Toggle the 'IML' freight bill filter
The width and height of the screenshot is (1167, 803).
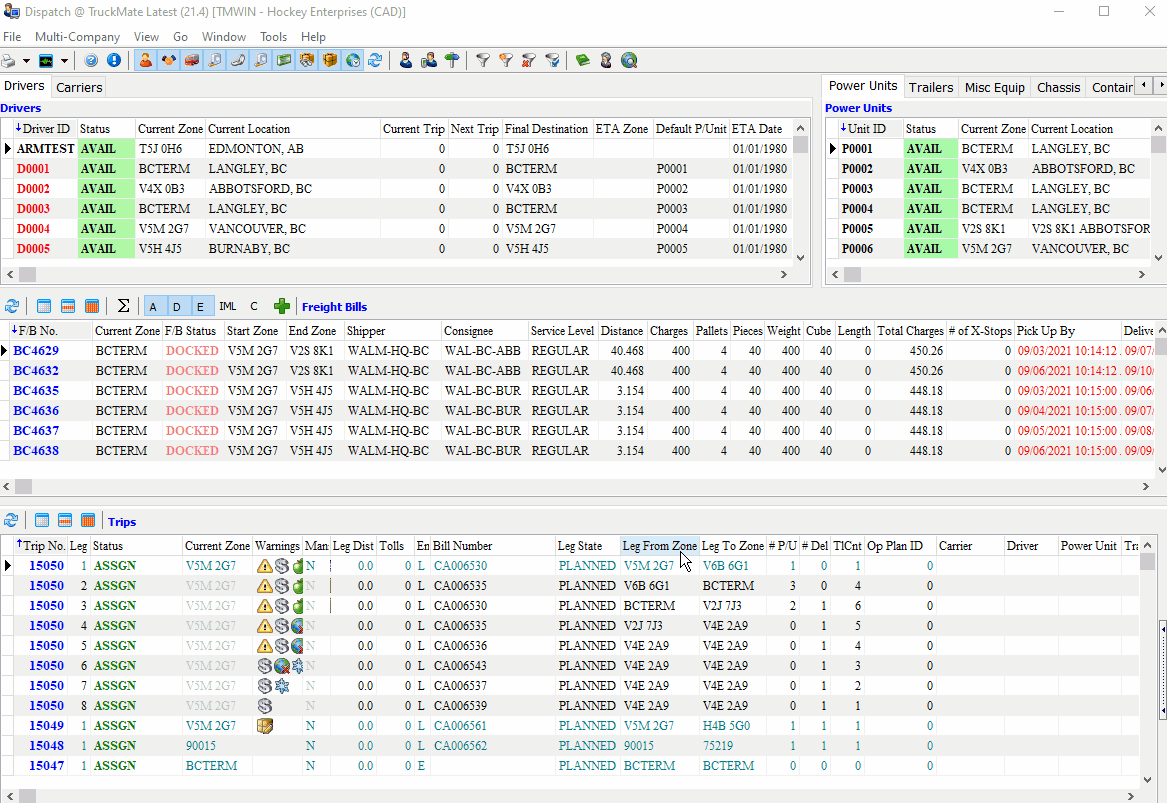[x=228, y=307]
